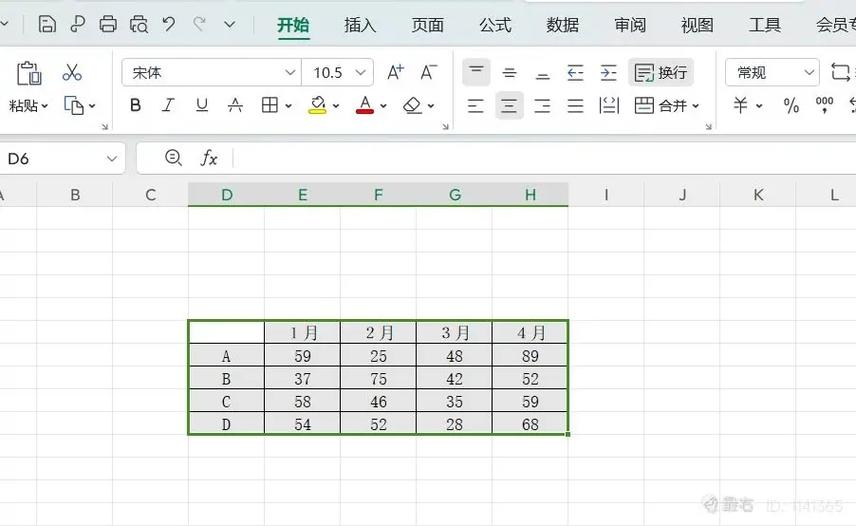
Task: Click the thousands separator 000 icon
Action: [x=824, y=105]
